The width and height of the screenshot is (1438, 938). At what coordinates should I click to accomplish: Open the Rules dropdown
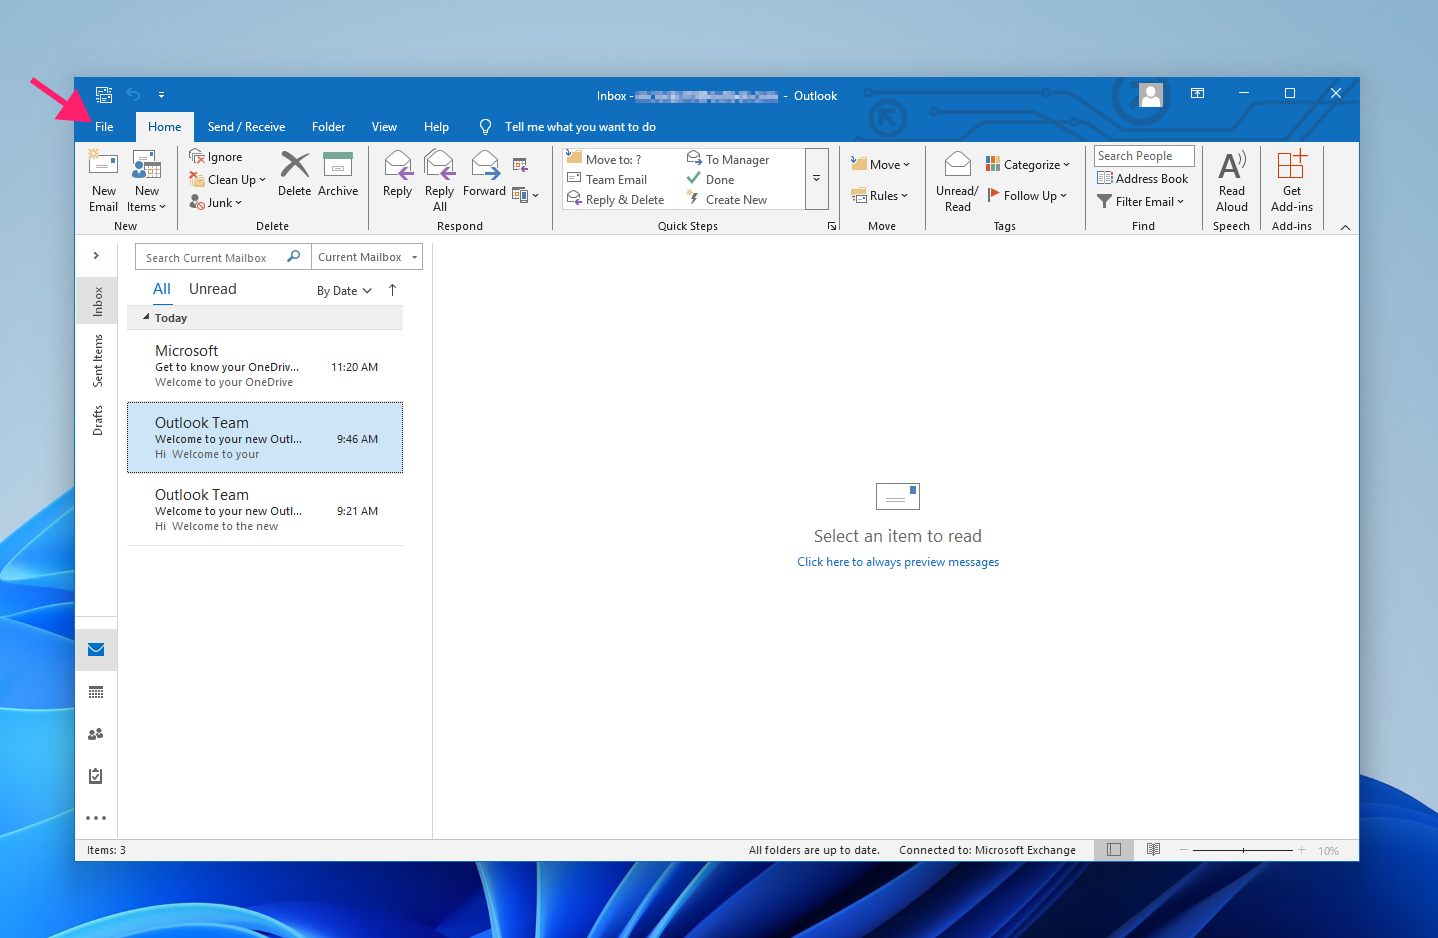tap(879, 196)
